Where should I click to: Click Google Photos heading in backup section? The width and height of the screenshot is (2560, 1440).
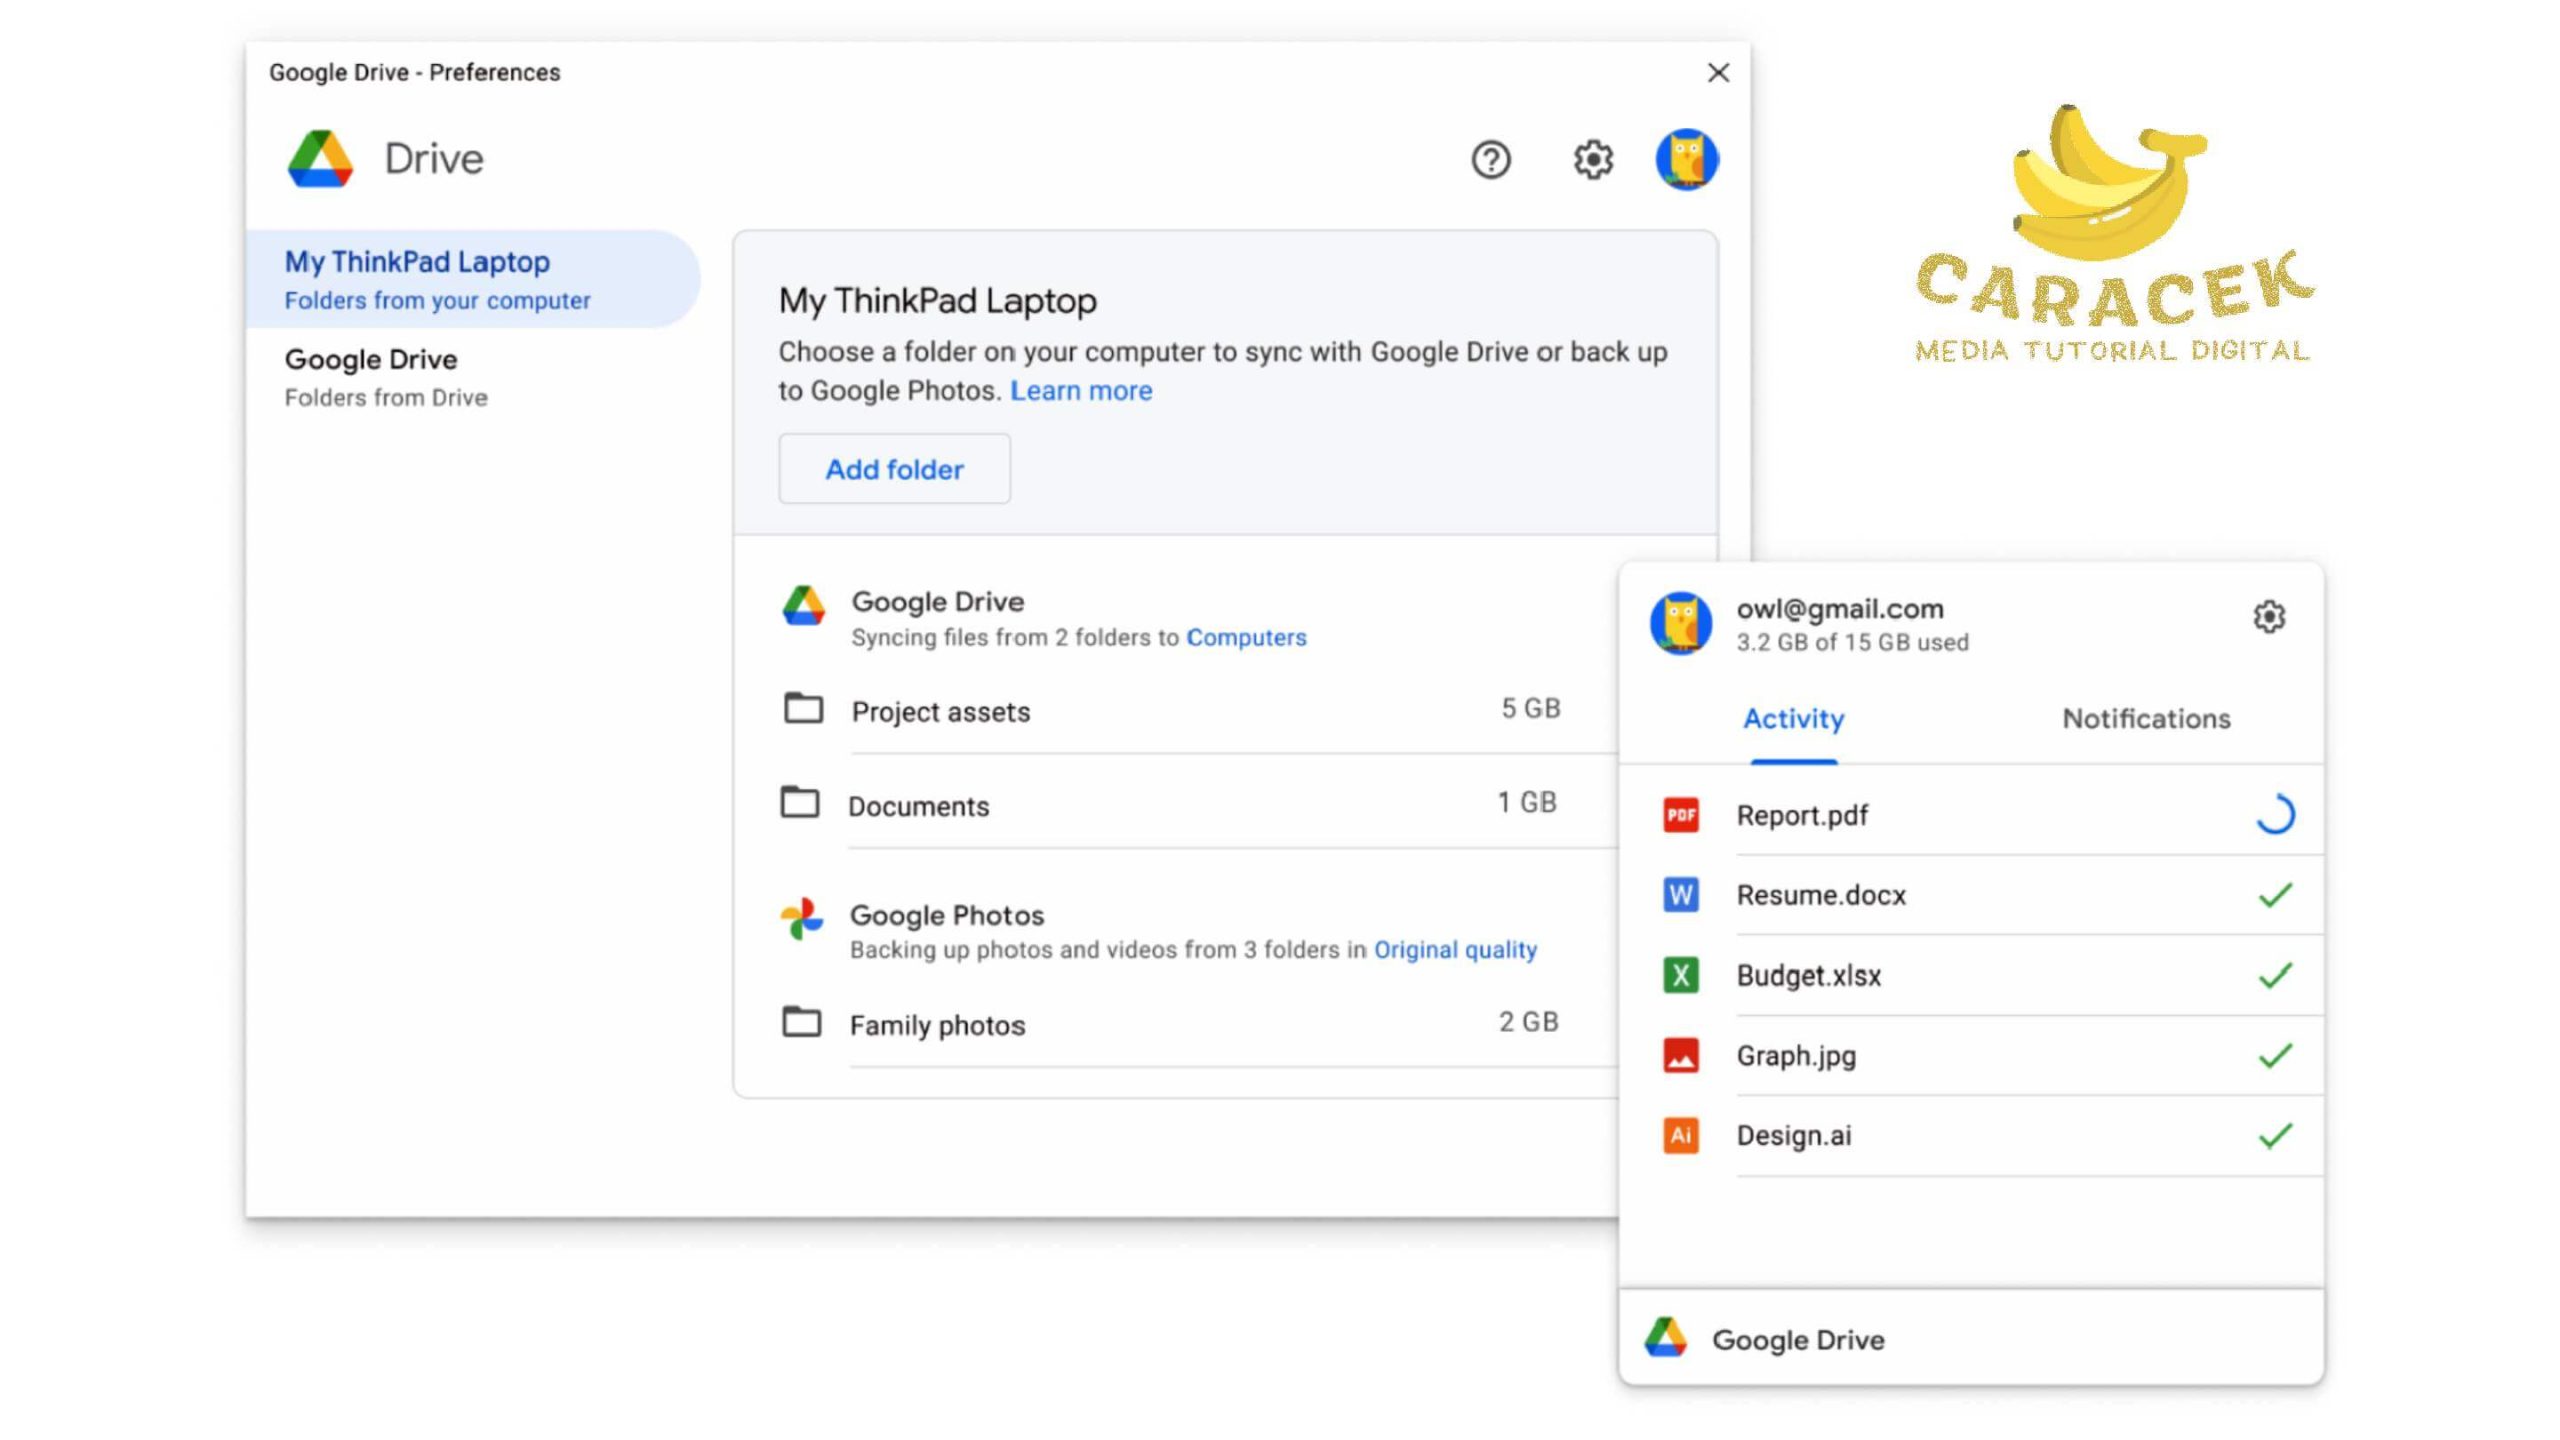tap(947, 916)
